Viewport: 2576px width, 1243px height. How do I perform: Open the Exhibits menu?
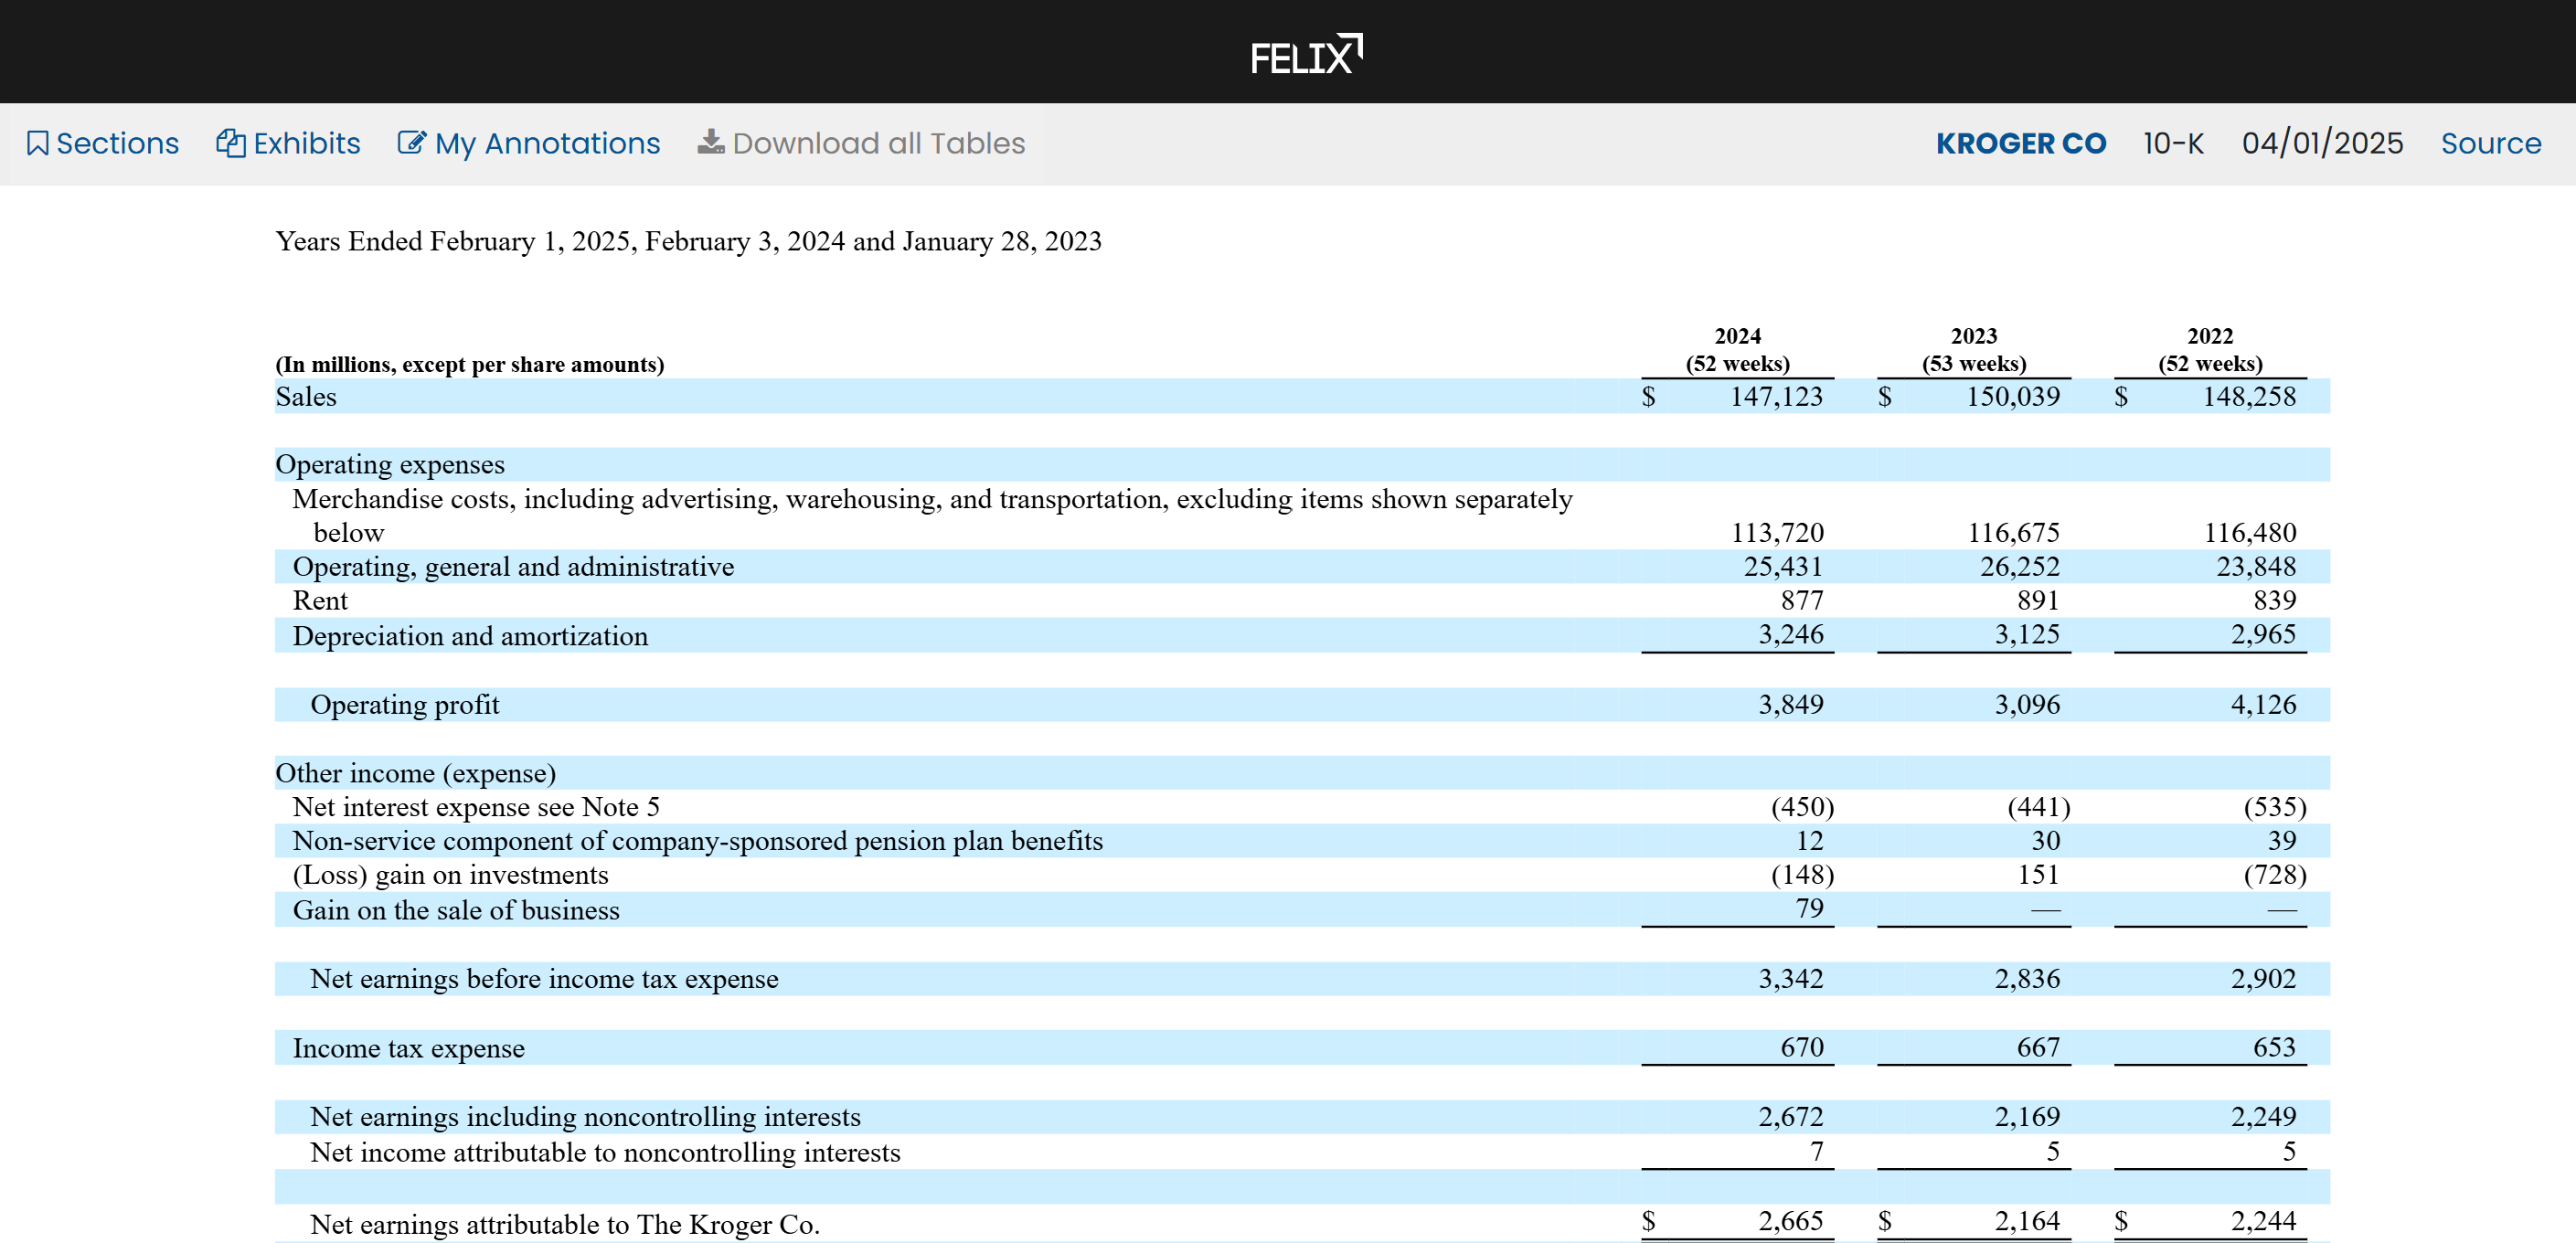(306, 144)
